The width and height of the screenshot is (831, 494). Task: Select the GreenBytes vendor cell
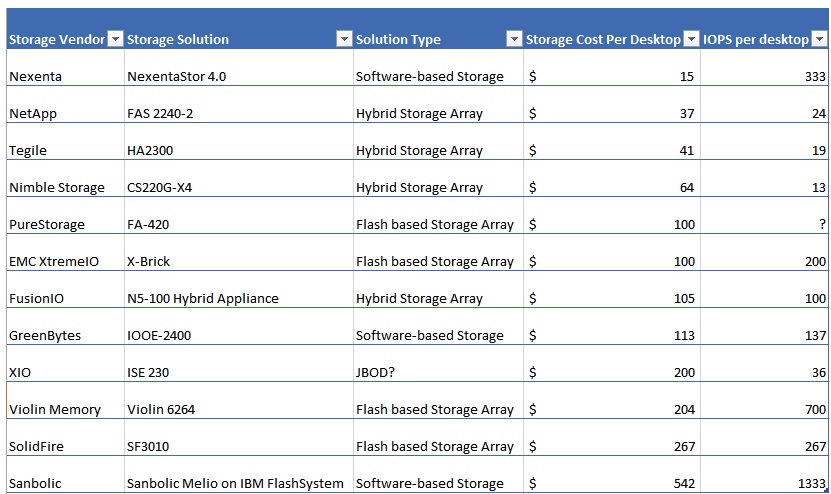click(66, 327)
